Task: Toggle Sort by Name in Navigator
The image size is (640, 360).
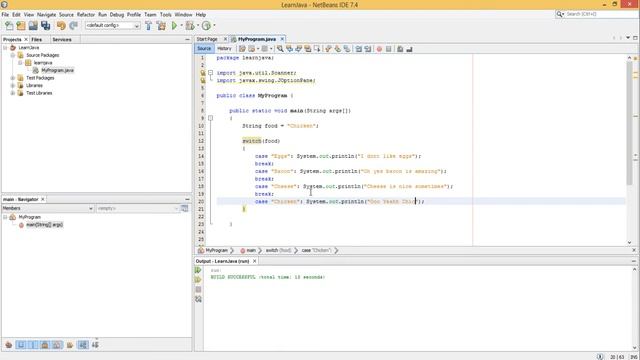Action: point(83,345)
